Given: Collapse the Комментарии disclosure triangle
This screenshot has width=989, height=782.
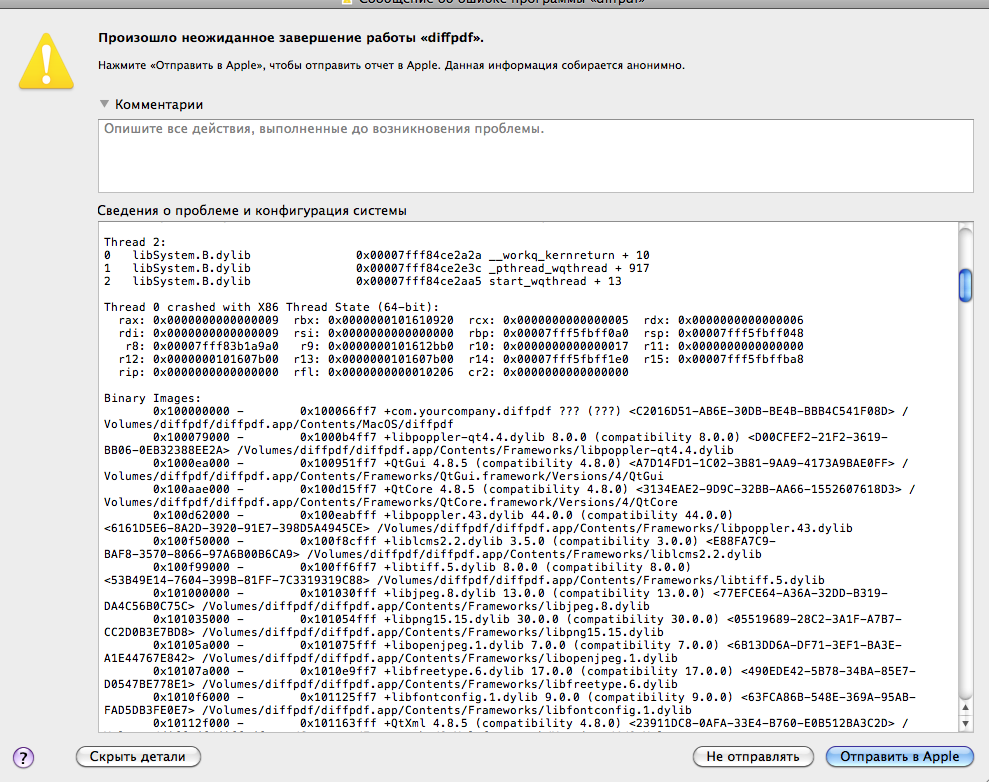Looking at the screenshot, I should pos(105,104).
